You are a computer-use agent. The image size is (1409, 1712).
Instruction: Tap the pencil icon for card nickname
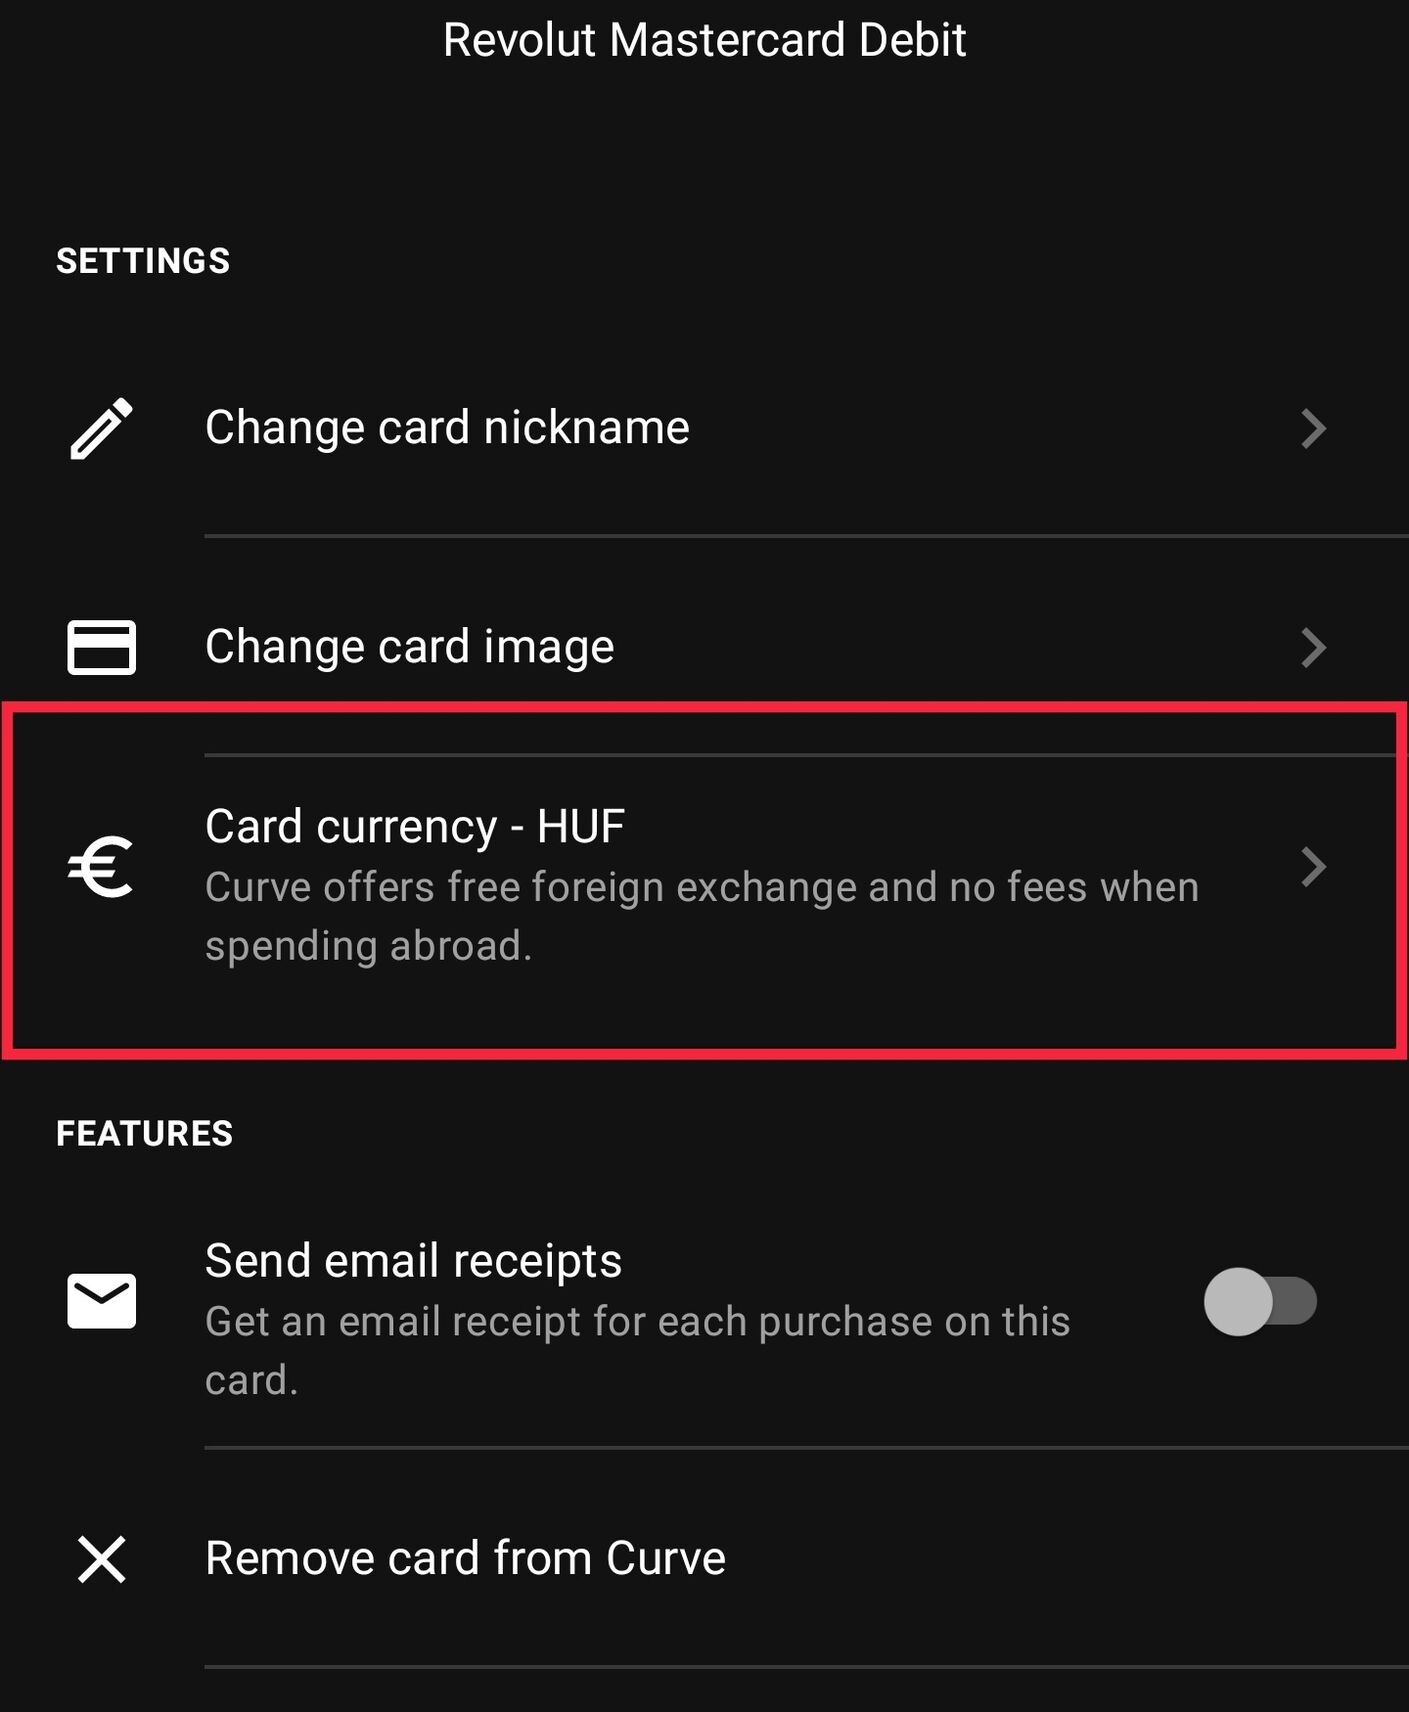101,428
